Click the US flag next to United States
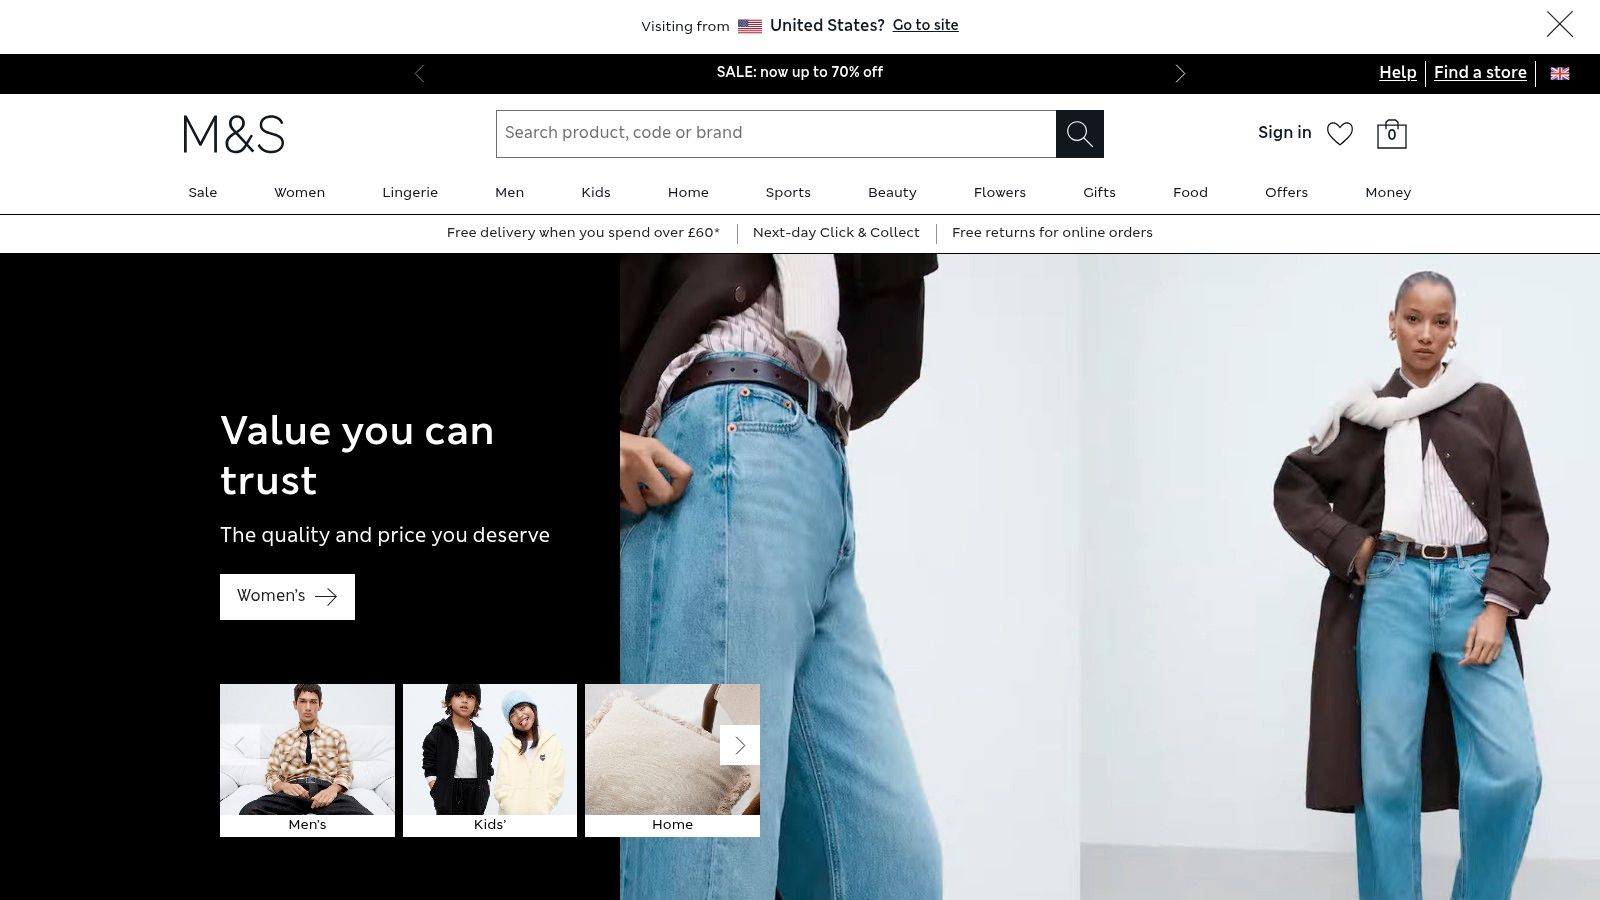 pyautogui.click(x=750, y=26)
